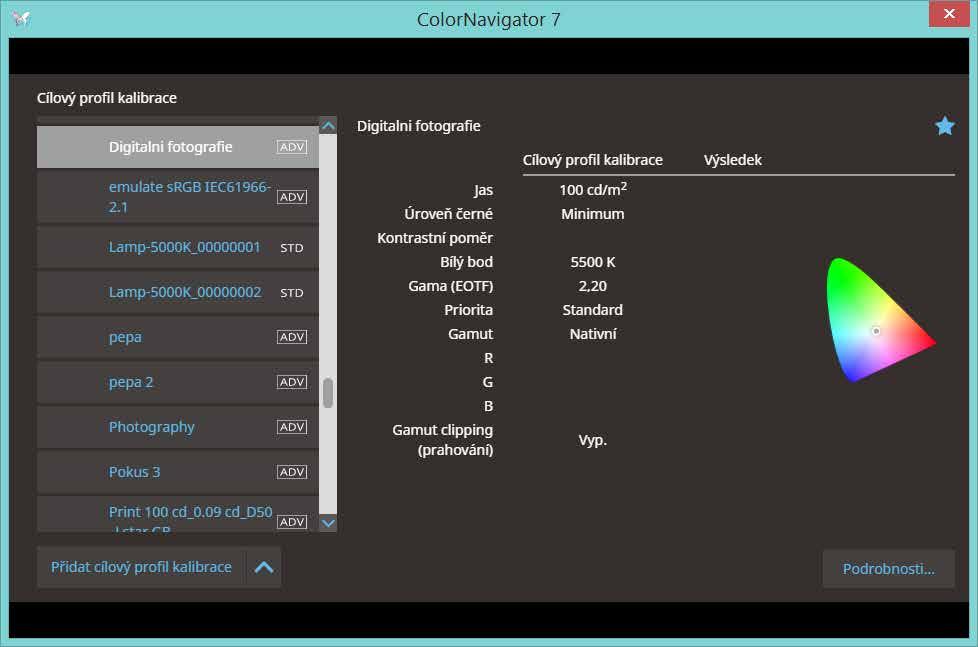Click the 5500 K white point value
This screenshot has width=978, height=647.
point(593,262)
